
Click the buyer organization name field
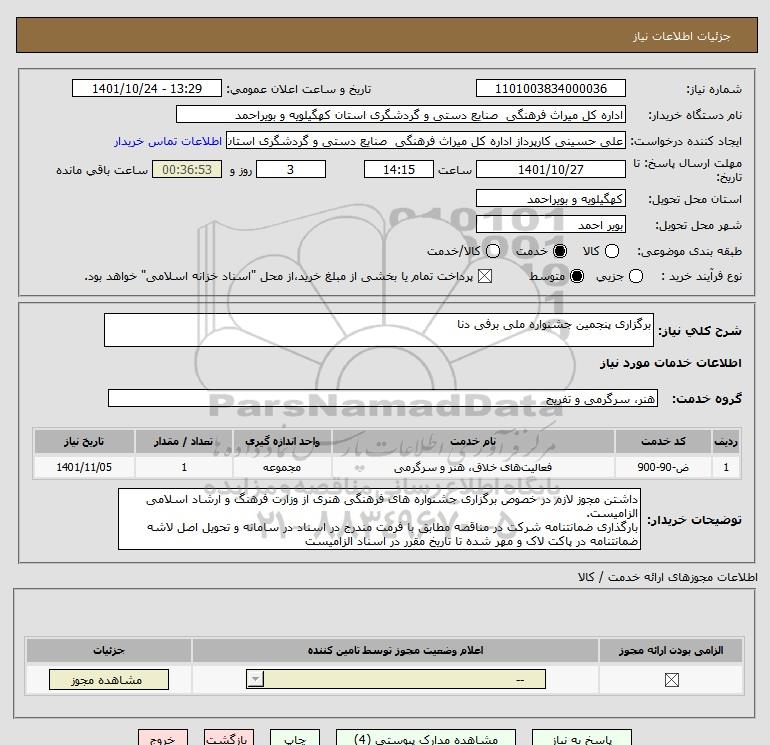(x=401, y=114)
